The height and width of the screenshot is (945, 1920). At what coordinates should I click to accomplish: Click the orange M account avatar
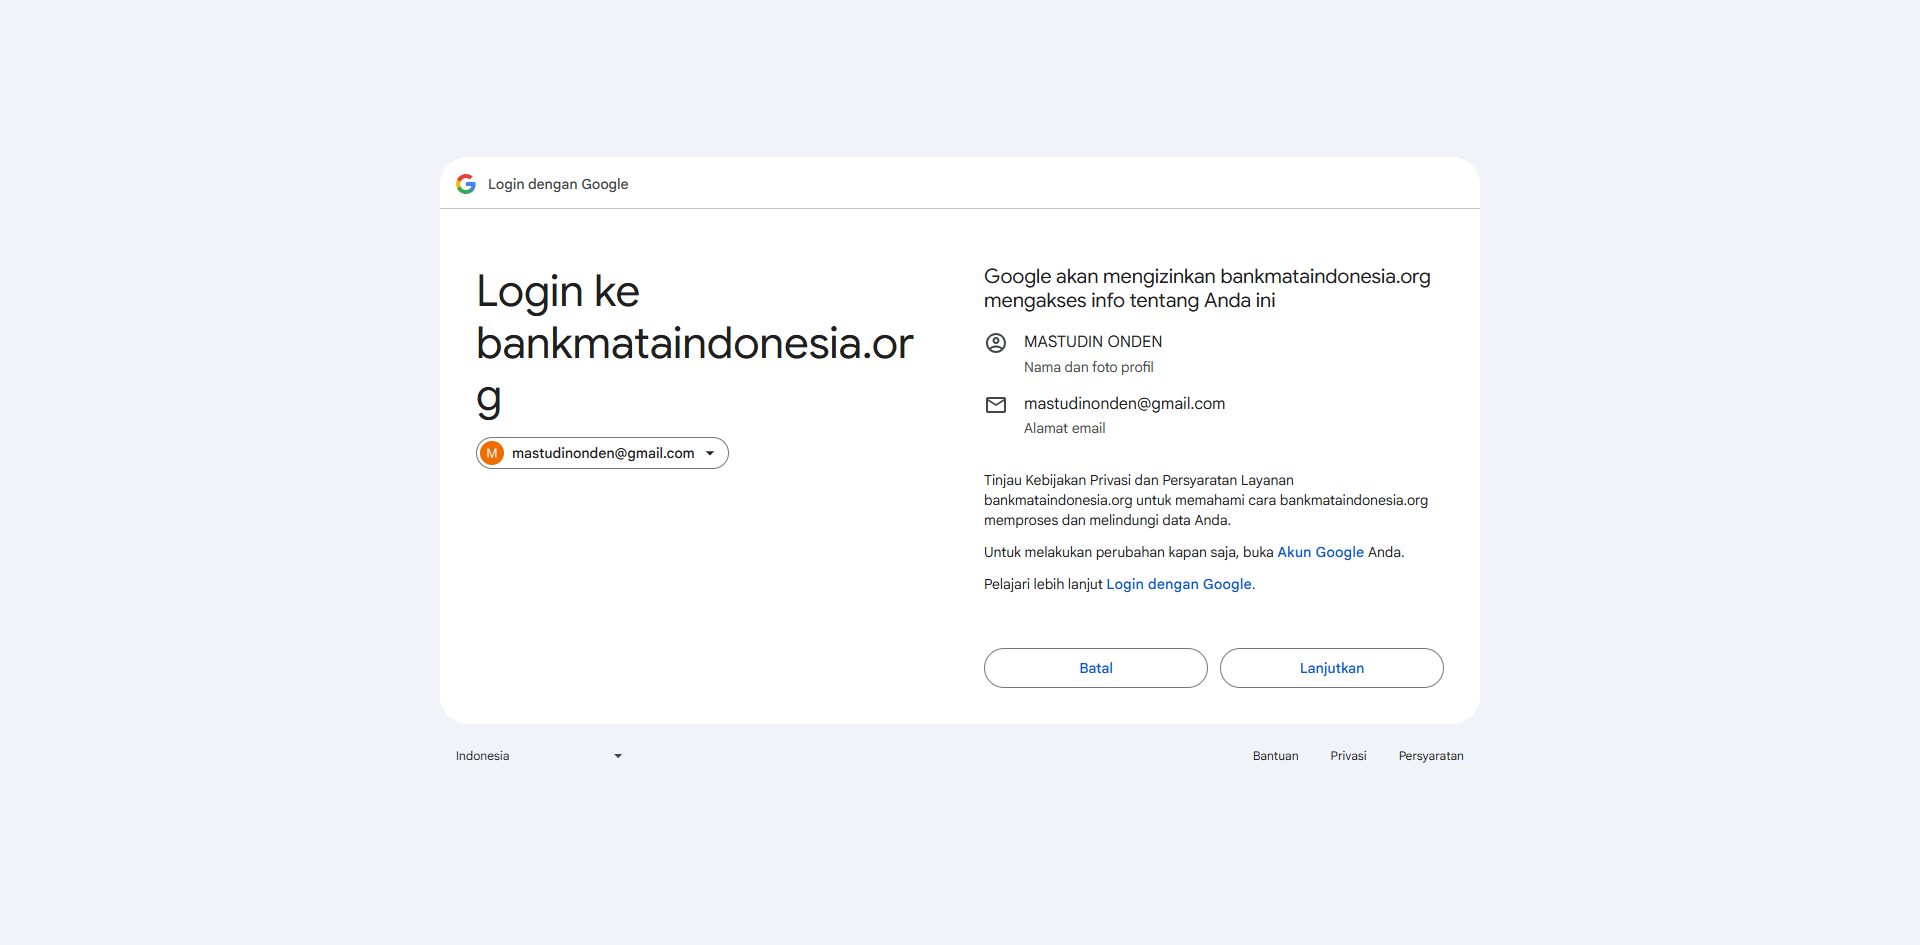click(492, 453)
